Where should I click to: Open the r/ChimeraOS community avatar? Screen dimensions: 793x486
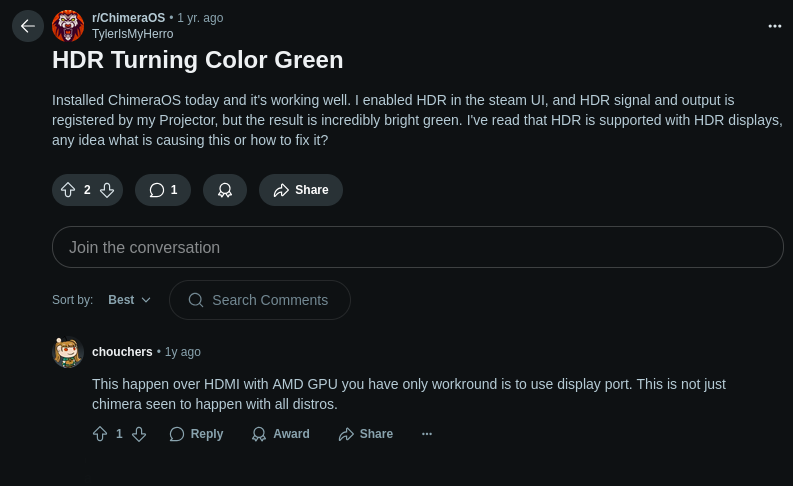tap(68, 26)
